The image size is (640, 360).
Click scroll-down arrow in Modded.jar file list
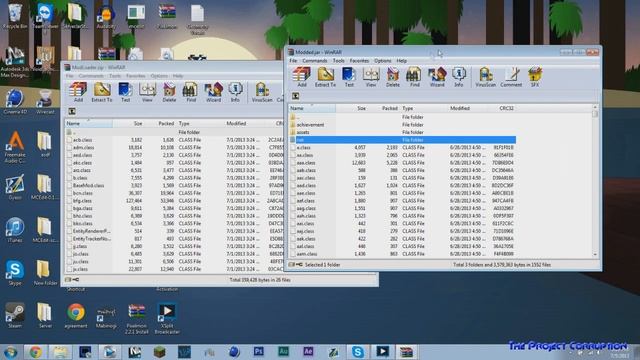pyautogui.click(x=595, y=255)
